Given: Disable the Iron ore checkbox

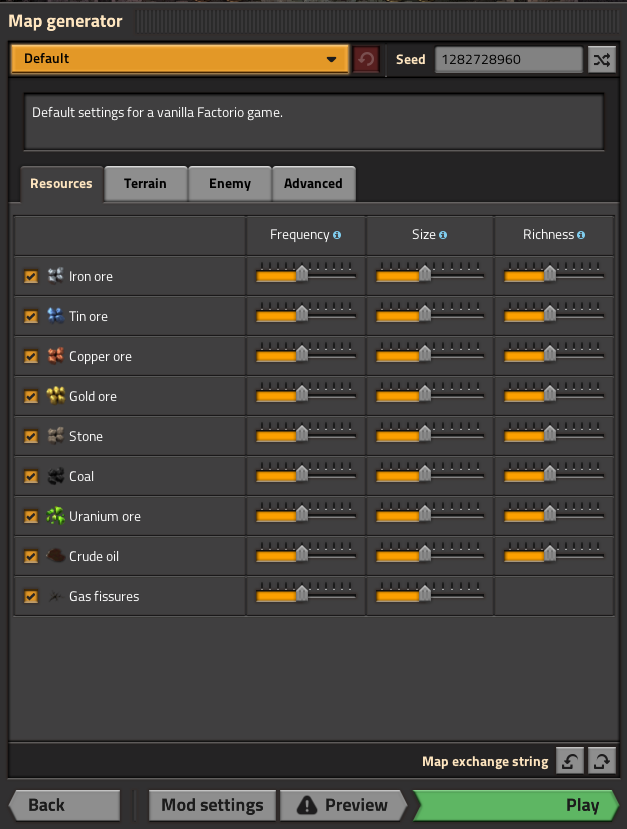Looking at the screenshot, I should 31,277.
